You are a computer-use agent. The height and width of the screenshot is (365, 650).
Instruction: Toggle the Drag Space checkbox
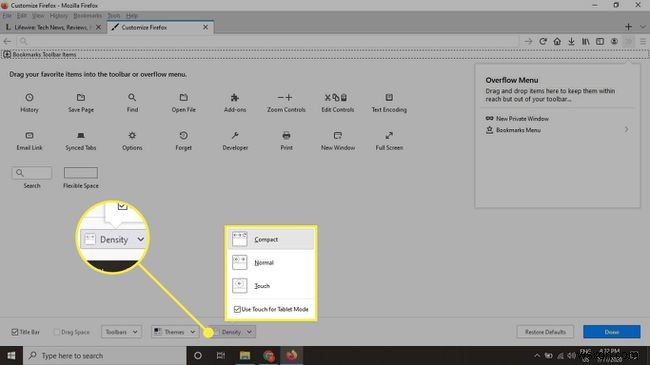[x=57, y=332]
